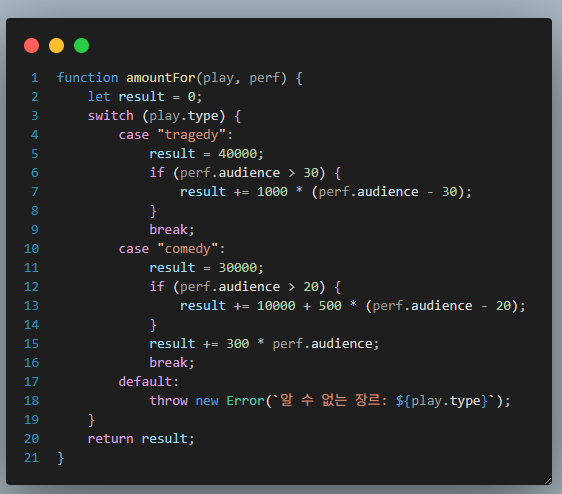
Task: Click the Korean text '알 수 없는 장르'
Action: point(330,400)
